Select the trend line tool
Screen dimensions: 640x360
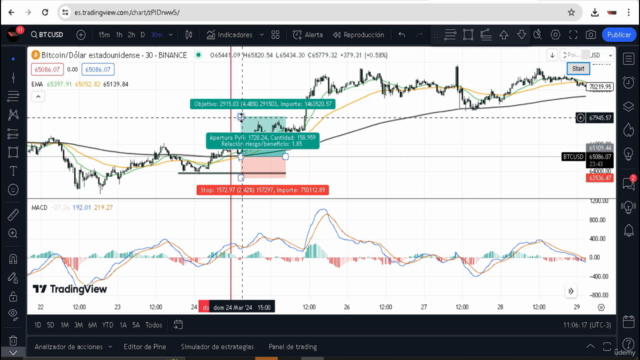(13, 78)
